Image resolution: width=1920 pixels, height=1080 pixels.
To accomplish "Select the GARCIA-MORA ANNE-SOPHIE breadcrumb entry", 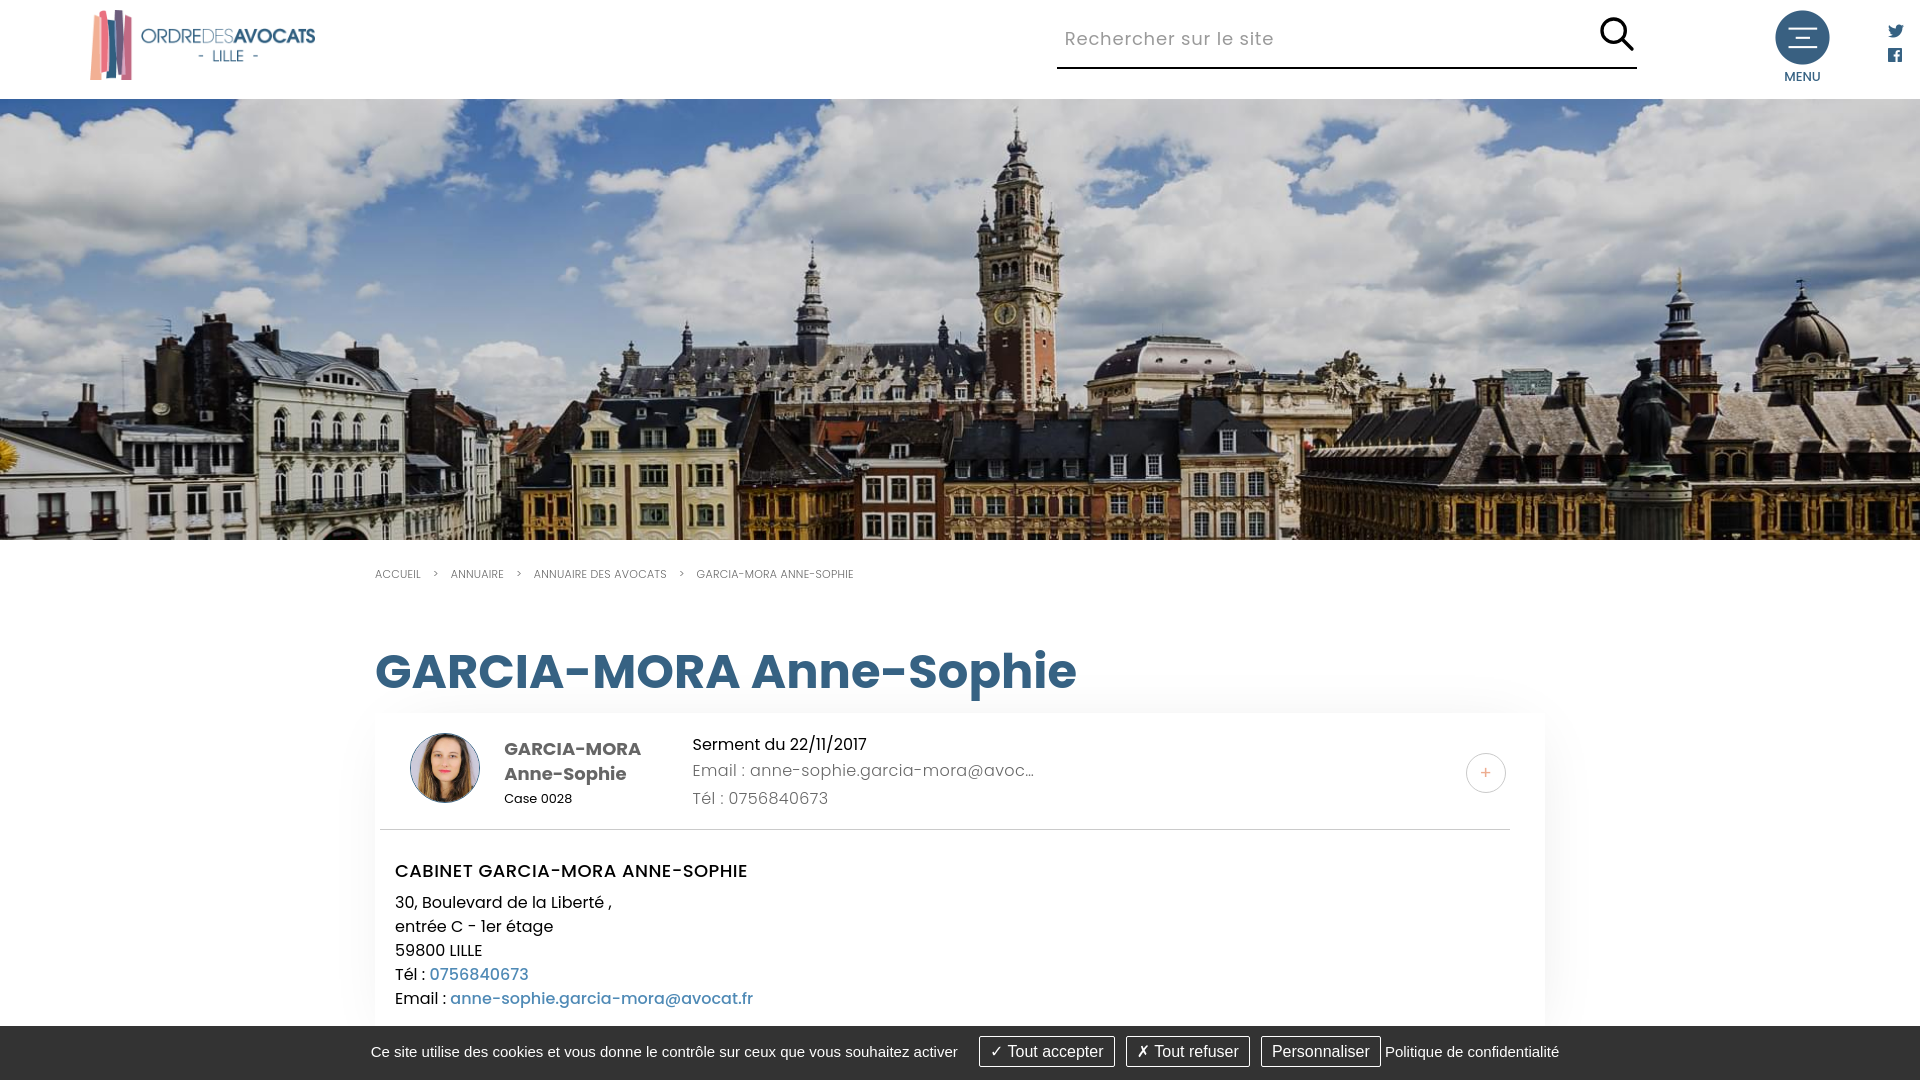I will tap(774, 574).
